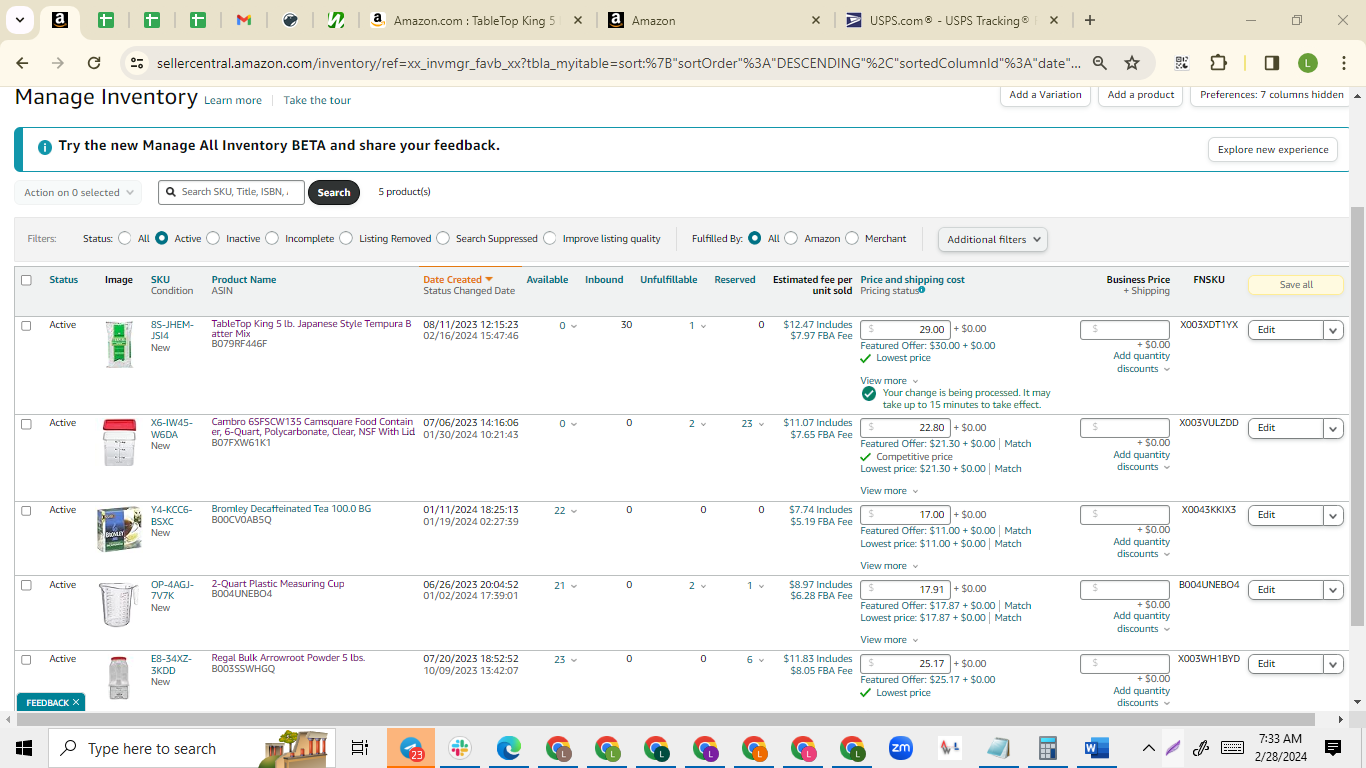The image size is (1366, 768).
Task: Click the price field showing 29.00
Action: pyautogui.click(x=904, y=329)
